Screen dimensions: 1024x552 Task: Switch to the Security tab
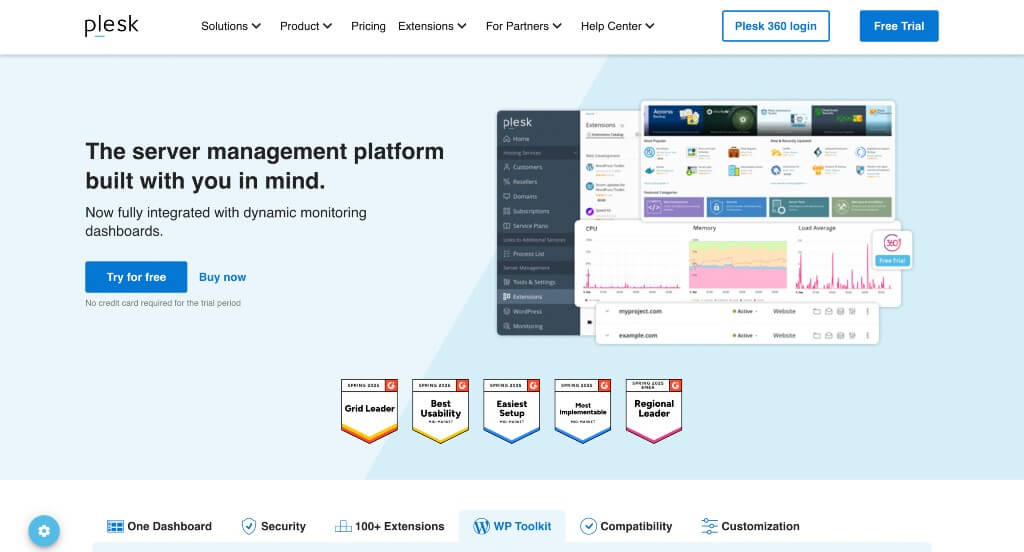point(274,527)
